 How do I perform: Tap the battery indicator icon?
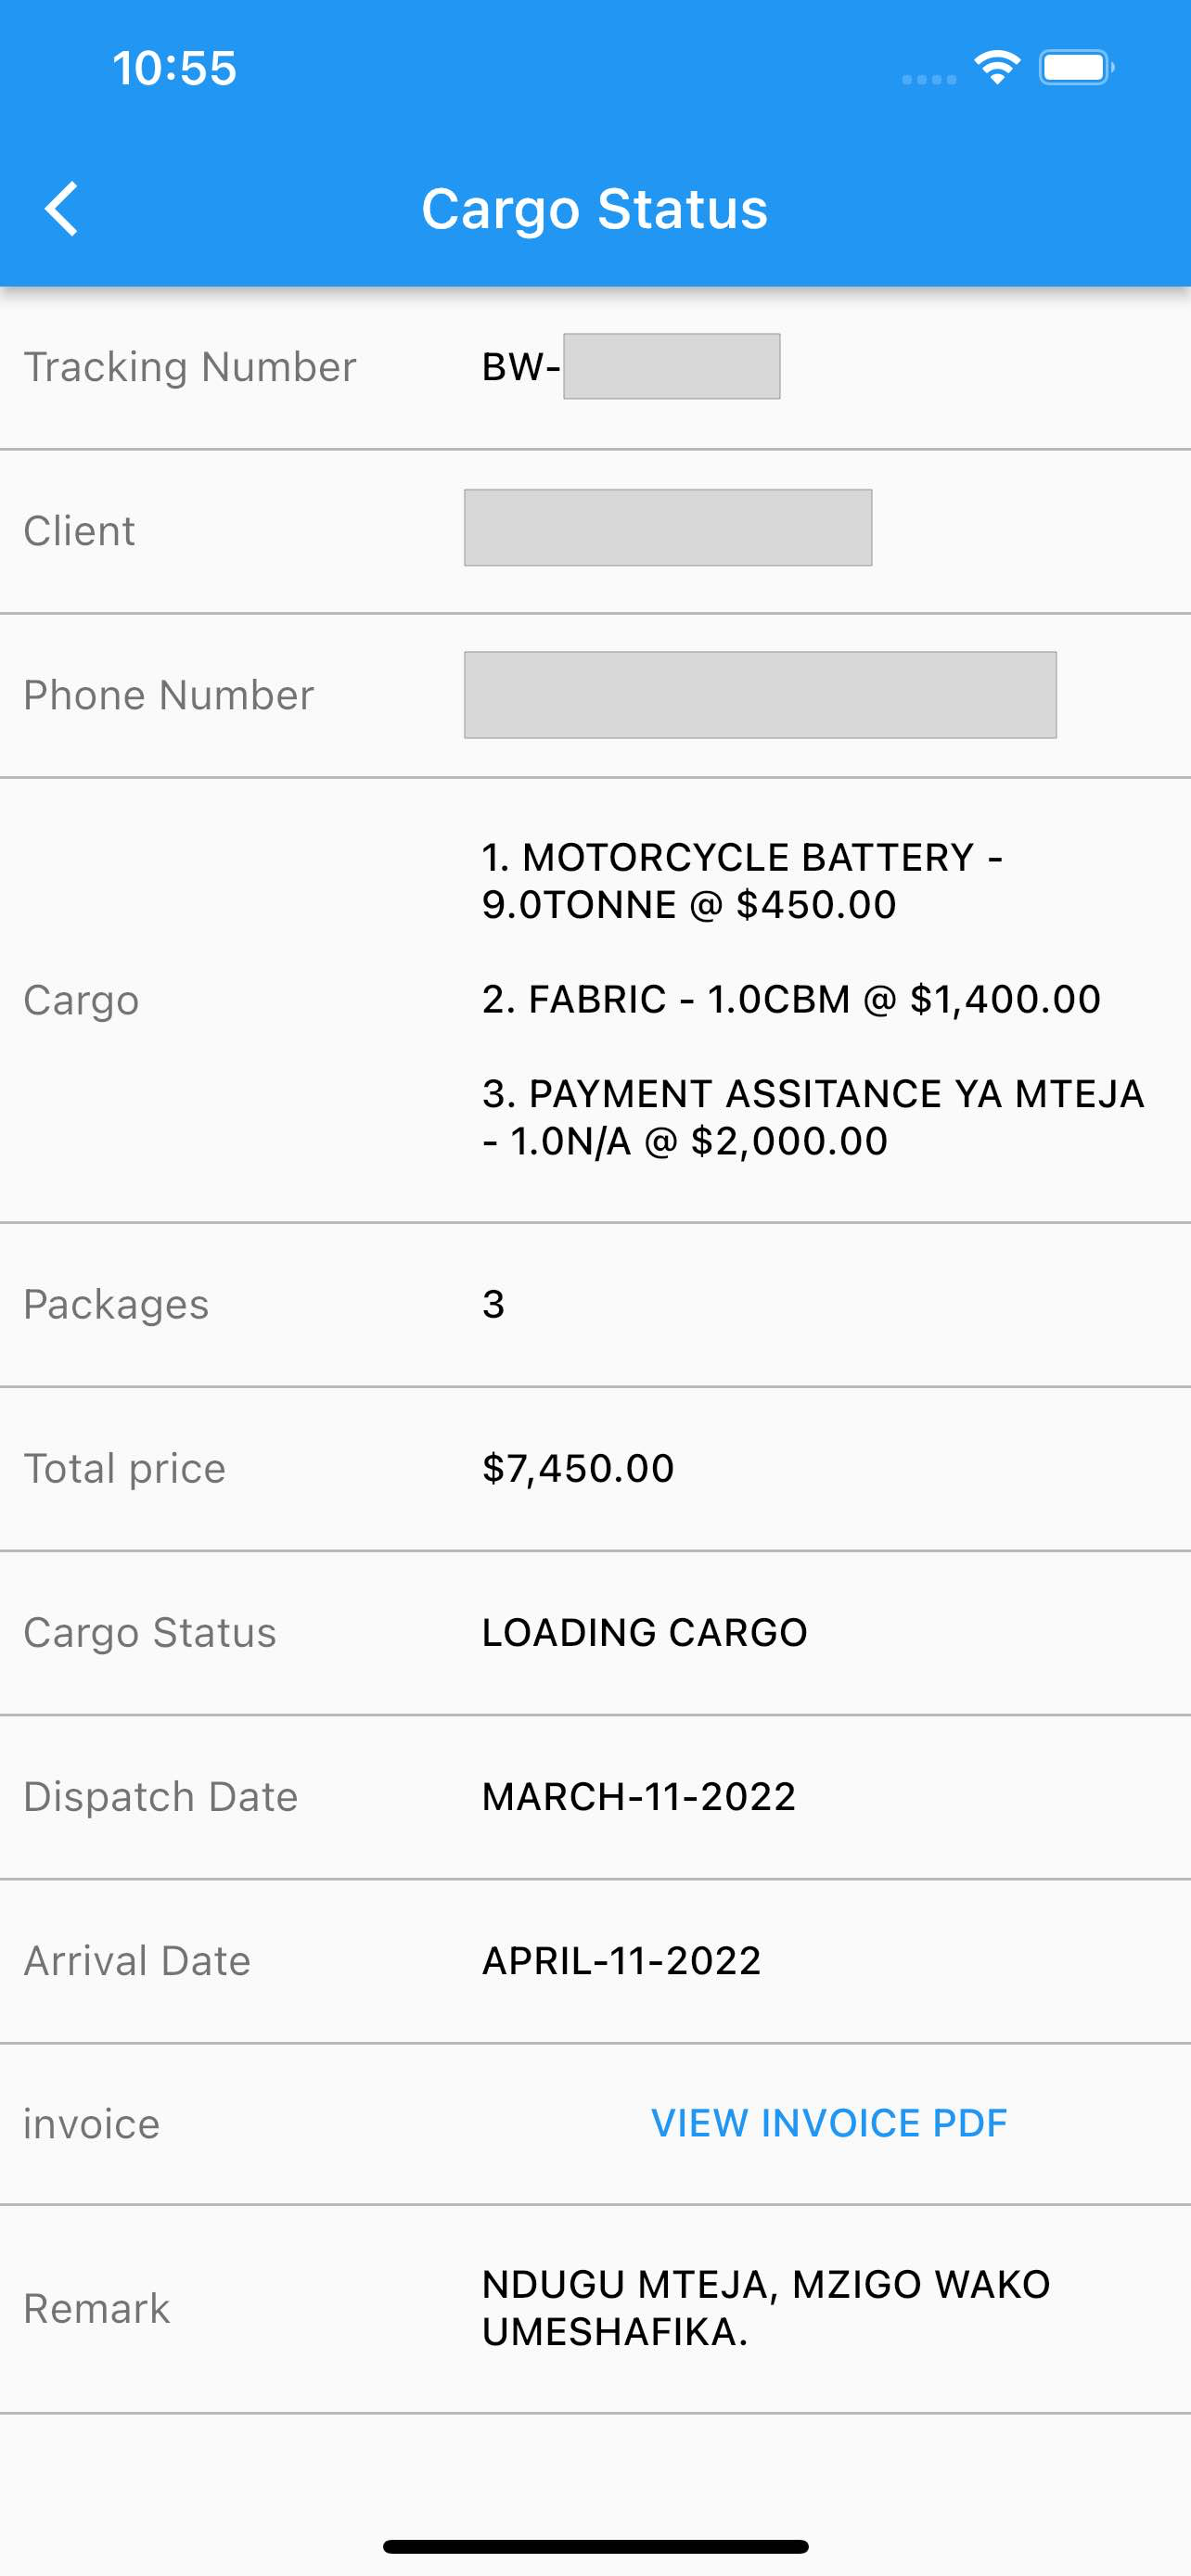[x=1077, y=68]
